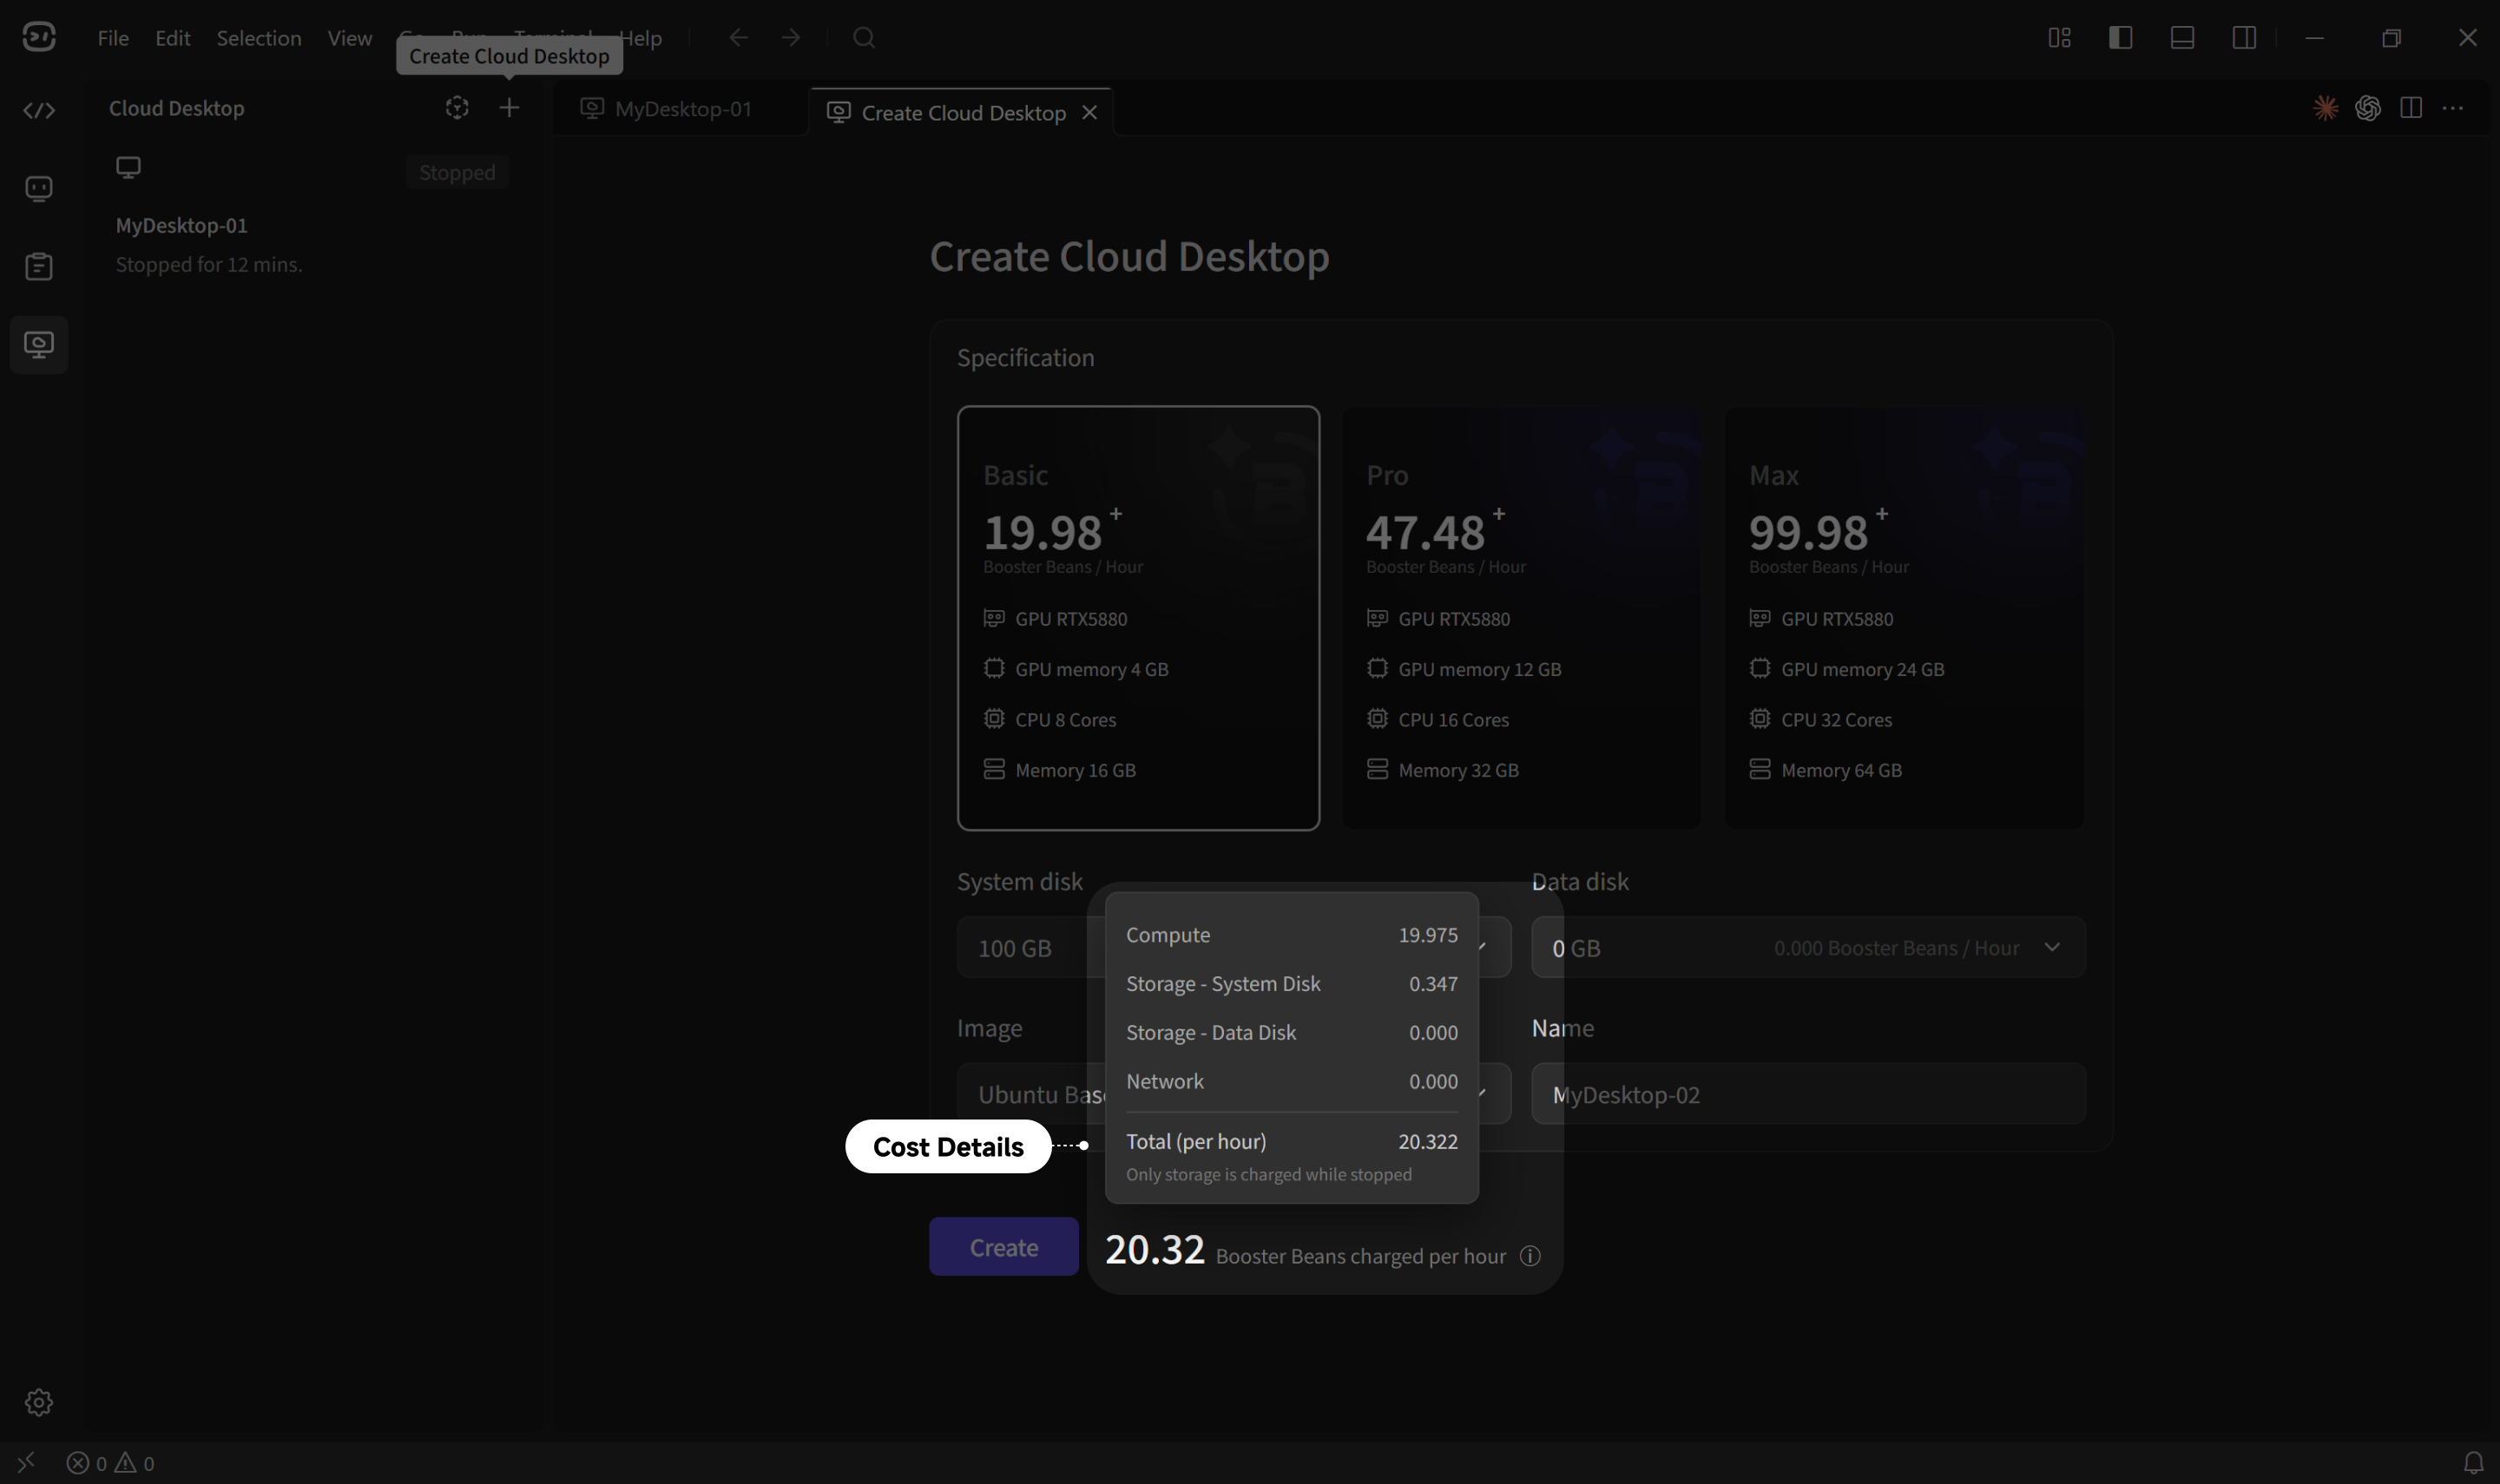2500x1484 pixels.
Task: Click the Stopped status badge
Action: click(457, 172)
